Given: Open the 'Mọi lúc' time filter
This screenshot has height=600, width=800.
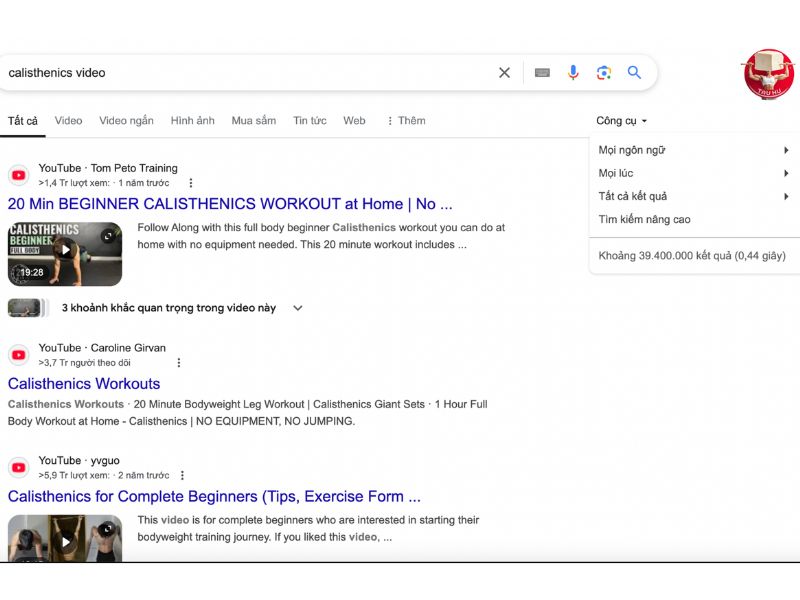Looking at the screenshot, I should (694, 173).
